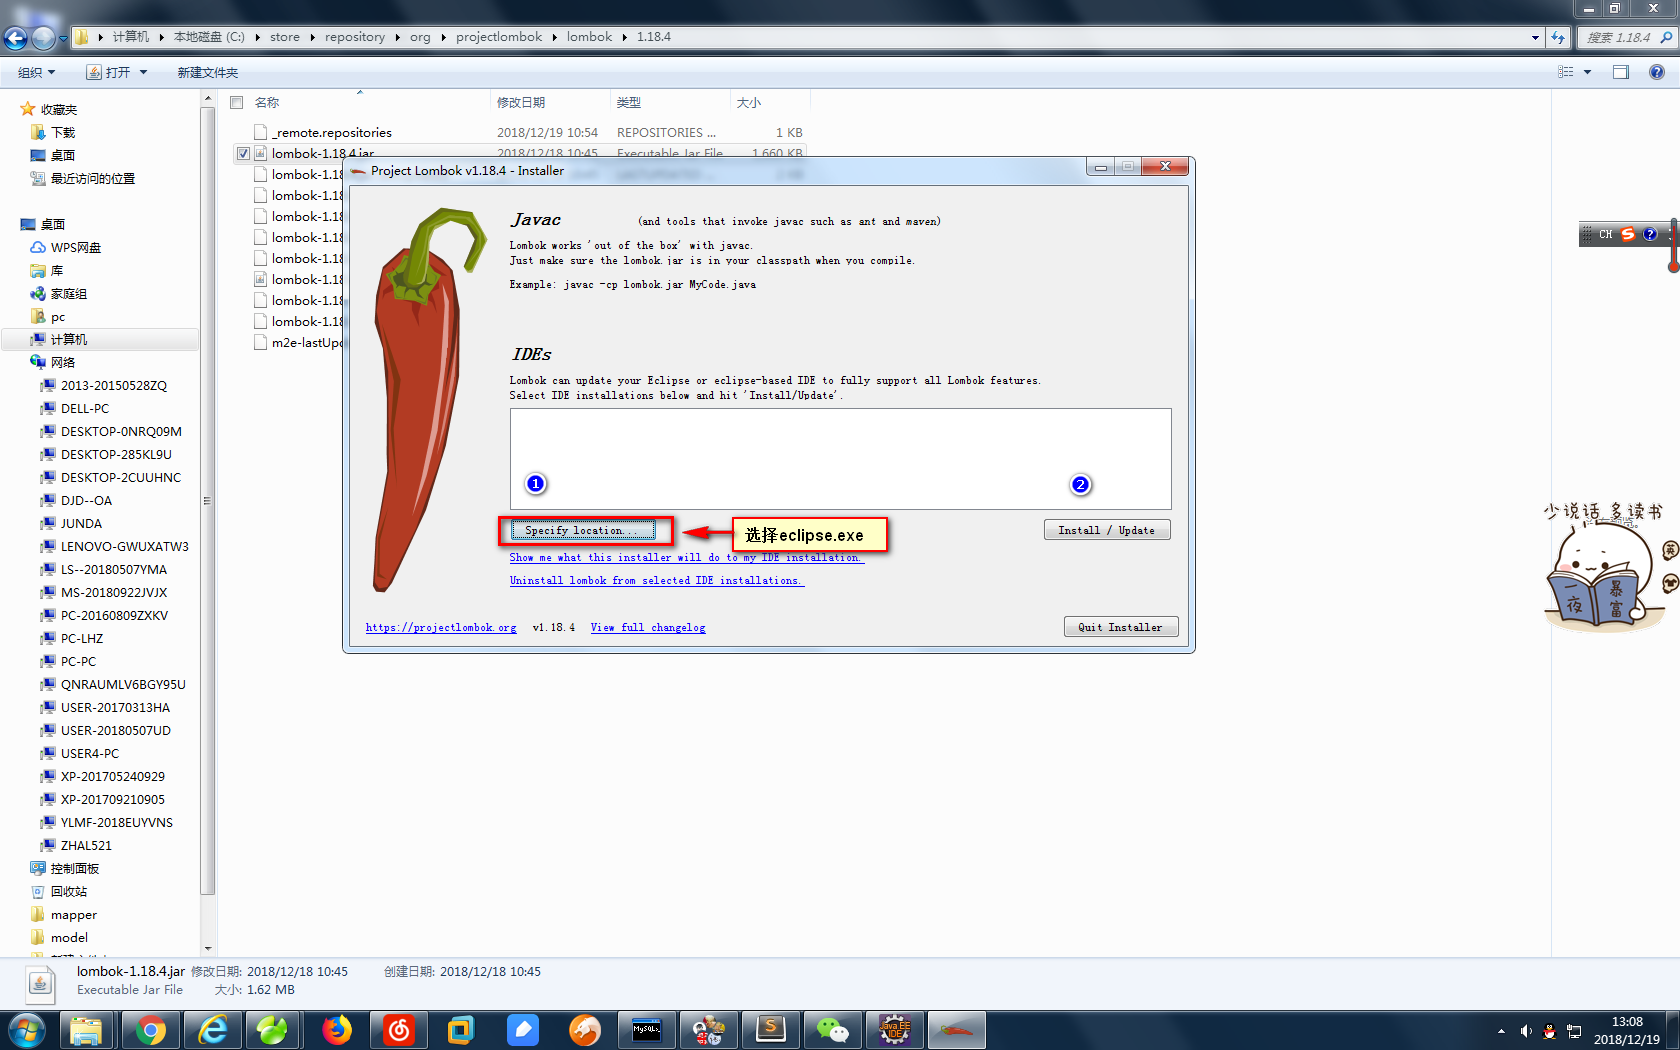Image resolution: width=1680 pixels, height=1050 pixels.
Task: Open the address bar history dropdown
Action: click(1537, 37)
